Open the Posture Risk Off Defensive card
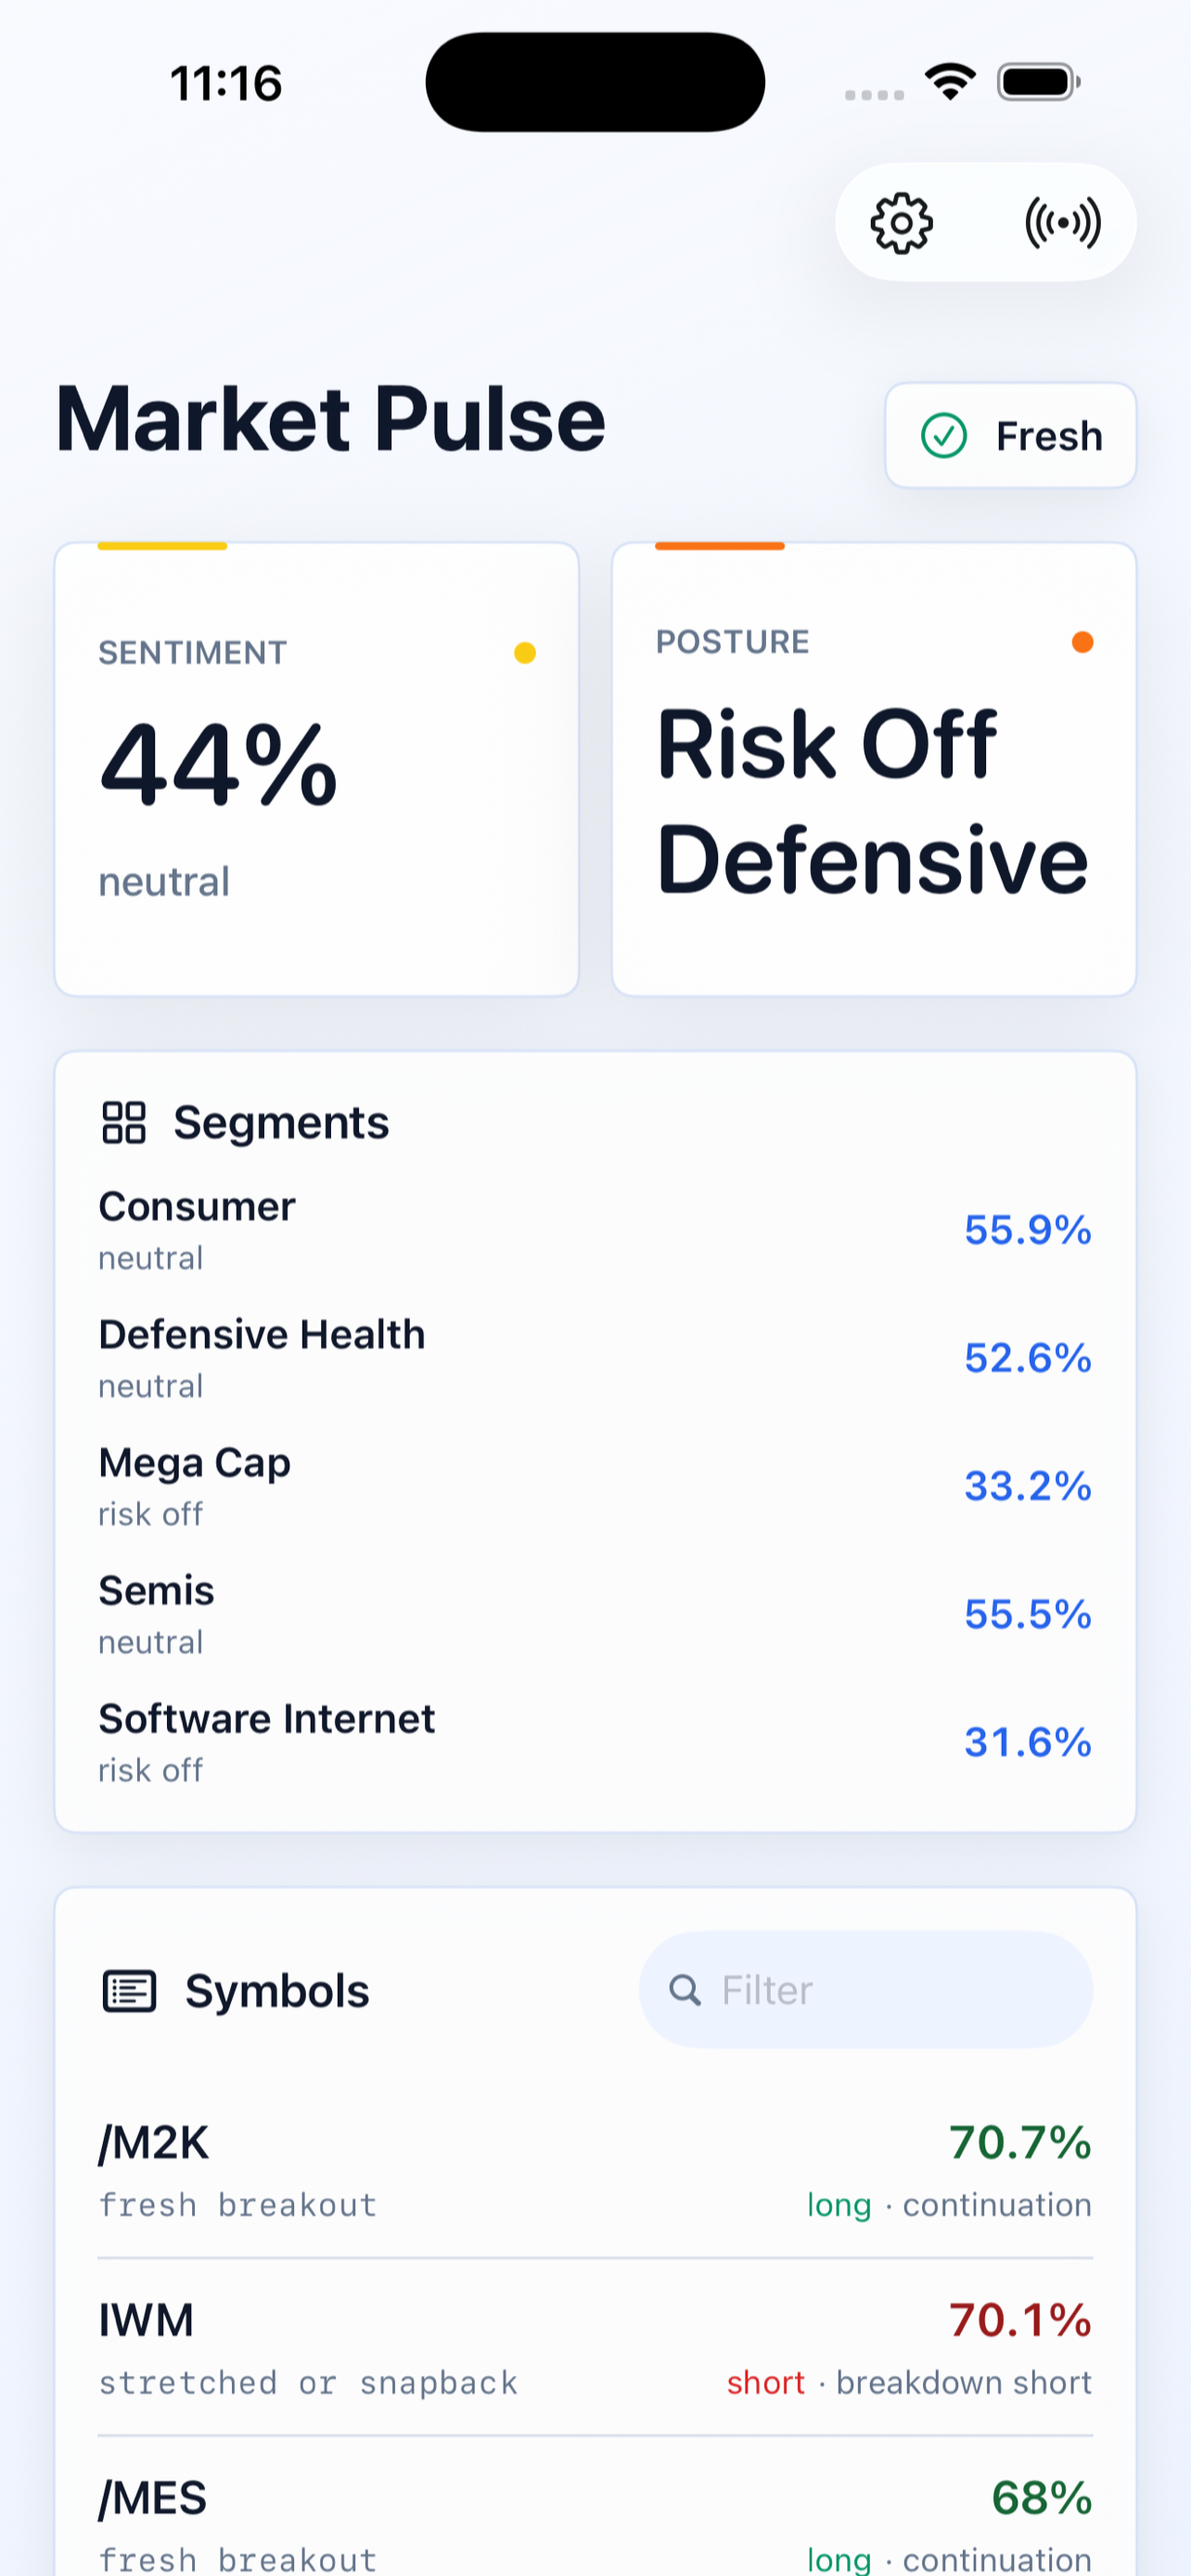The width and height of the screenshot is (1191, 2576). click(874, 769)
